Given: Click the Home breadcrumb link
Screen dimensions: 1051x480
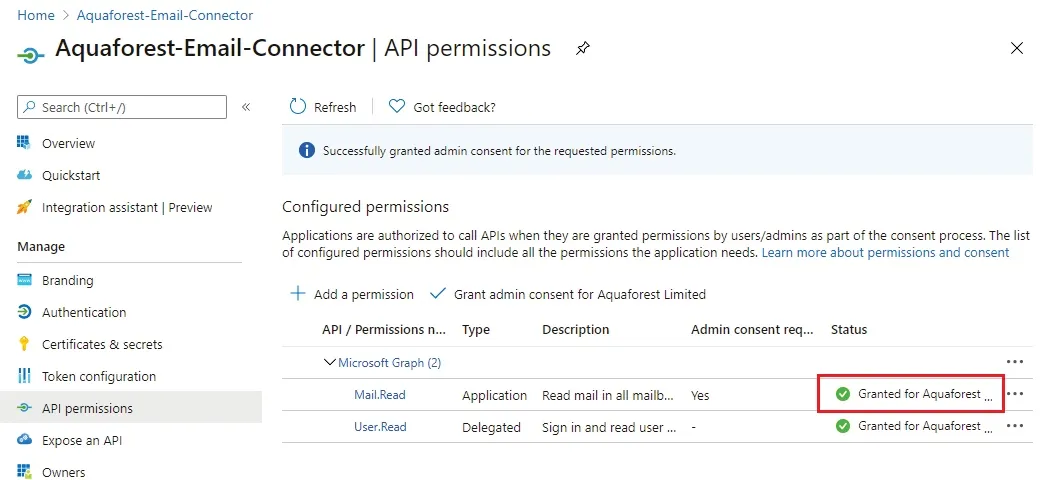Looking at the screenshot, I should tap(36, 15).
